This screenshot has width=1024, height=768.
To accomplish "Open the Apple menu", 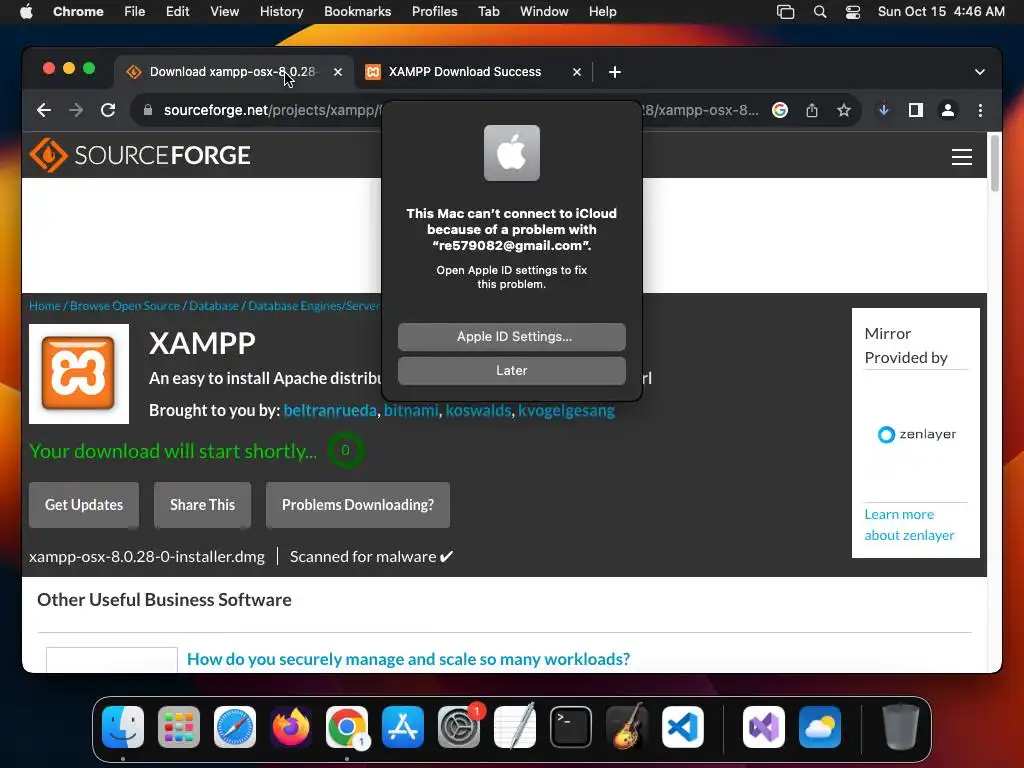I will point(26,12).
